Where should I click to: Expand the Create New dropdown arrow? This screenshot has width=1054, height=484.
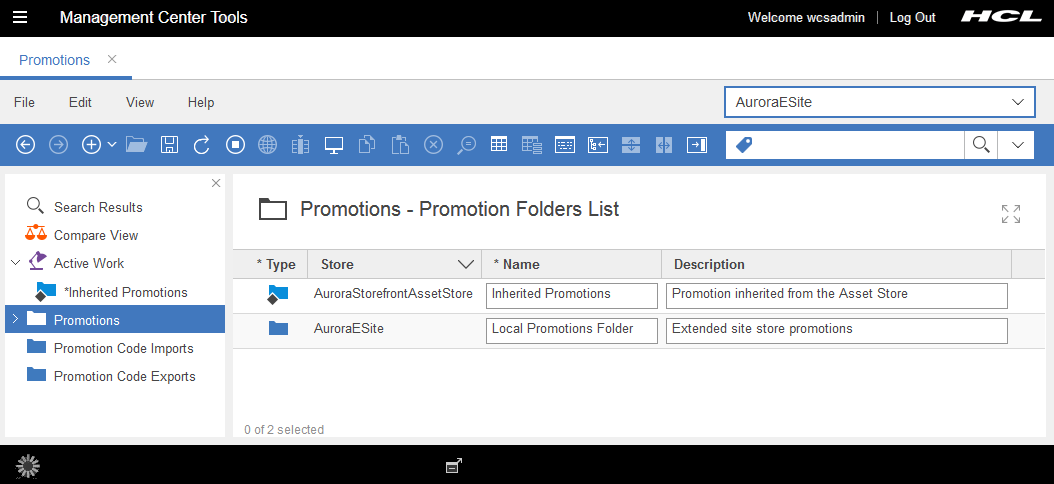coord(111,145)
